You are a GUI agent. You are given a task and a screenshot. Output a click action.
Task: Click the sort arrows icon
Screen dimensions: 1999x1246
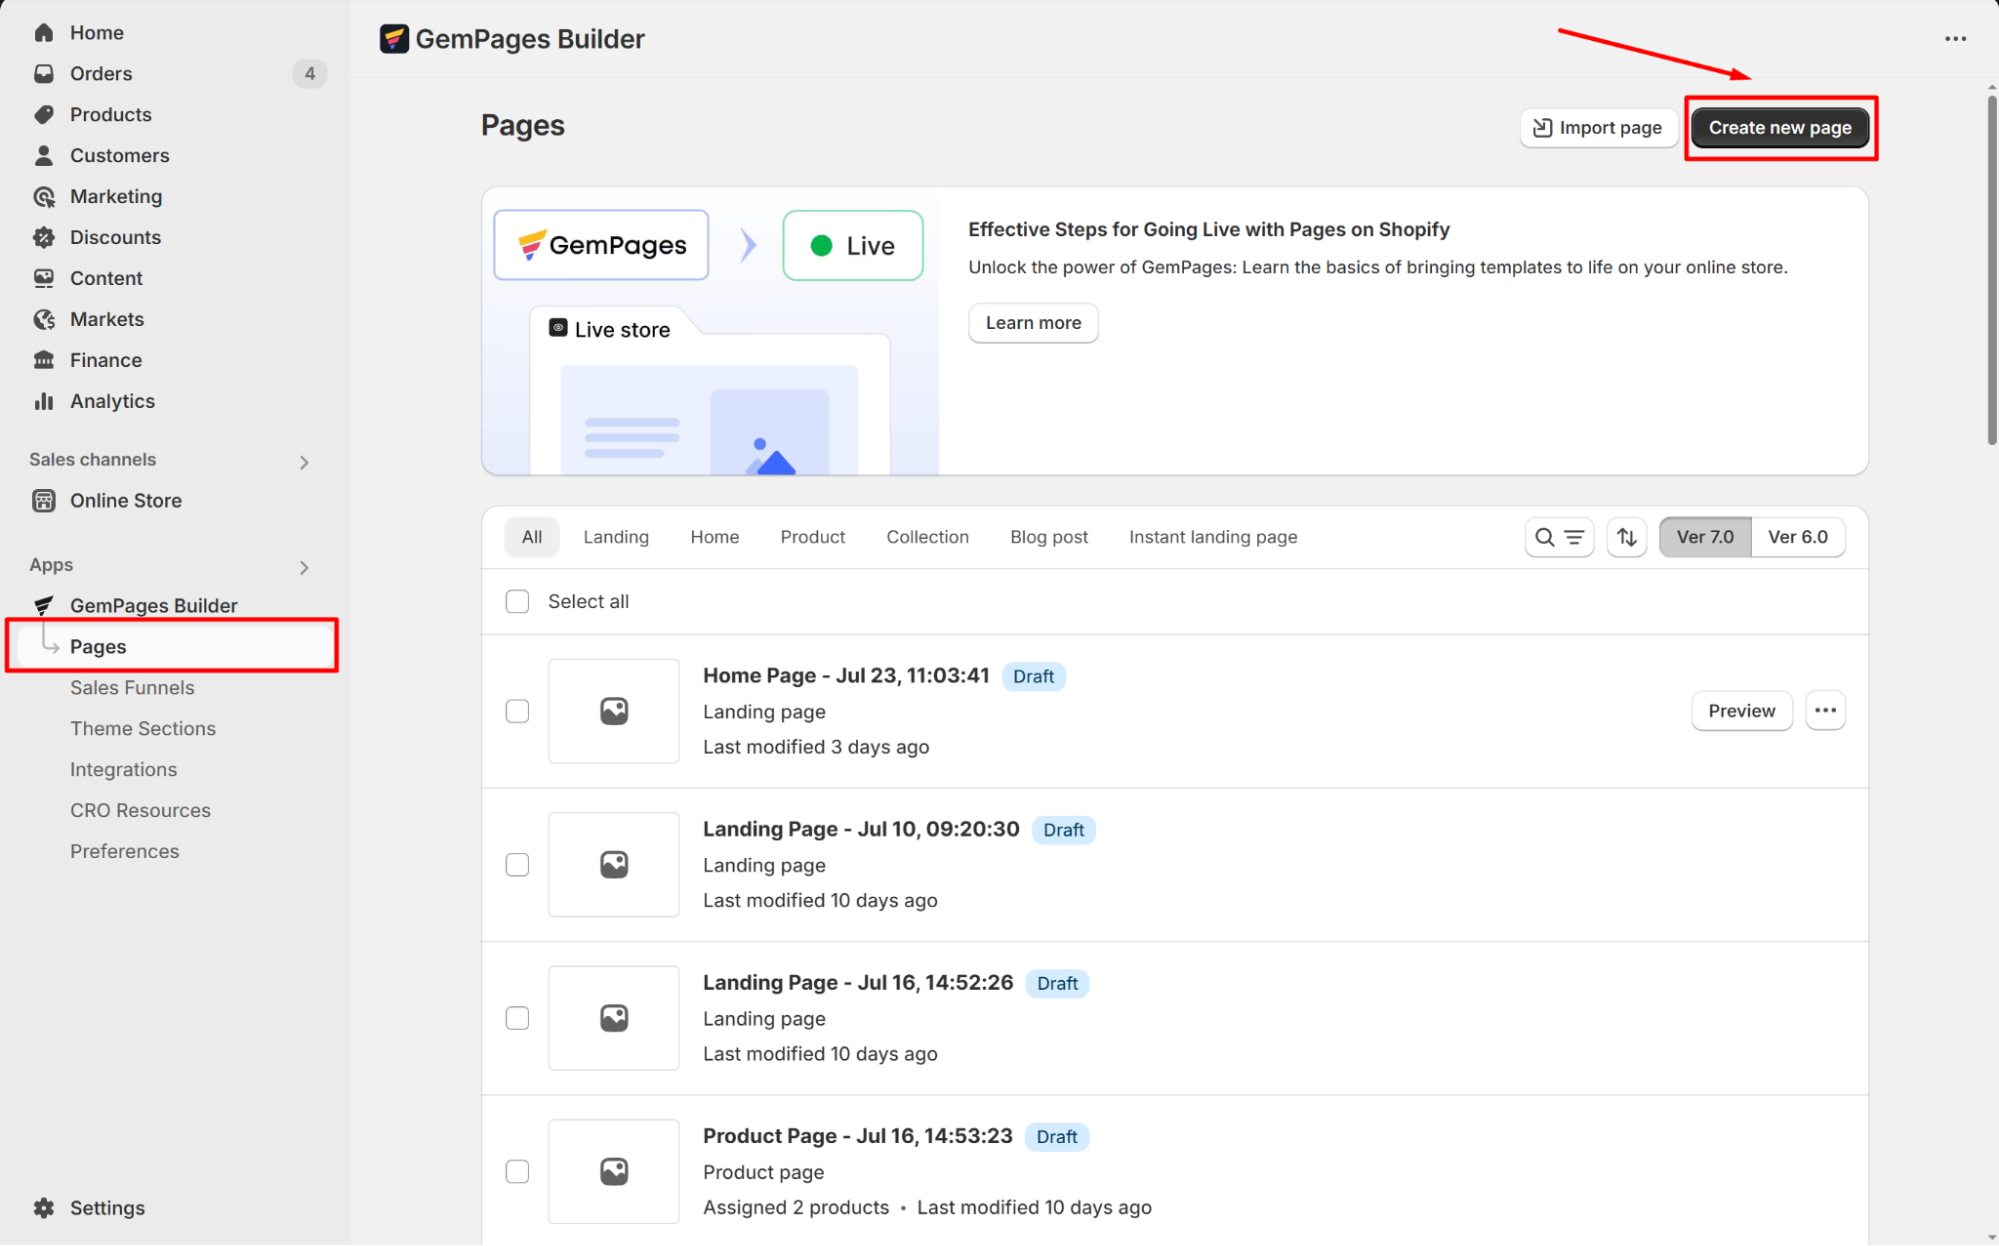[x=1626, y=537]
